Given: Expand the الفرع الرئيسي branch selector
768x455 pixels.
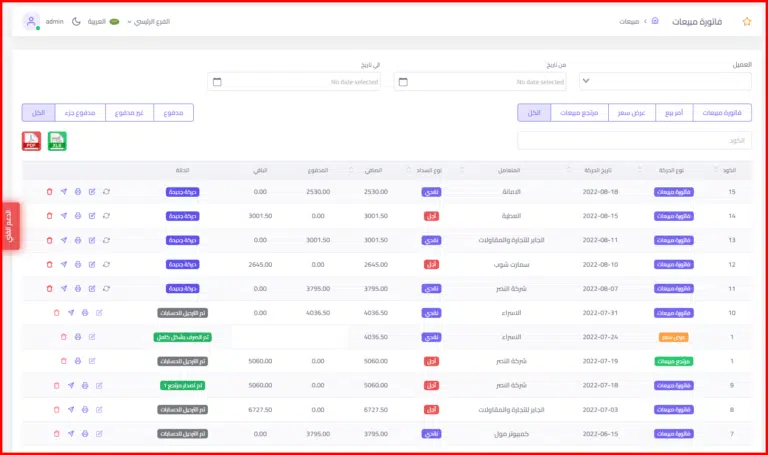Looking at the screenshot, I should [156, 21].
